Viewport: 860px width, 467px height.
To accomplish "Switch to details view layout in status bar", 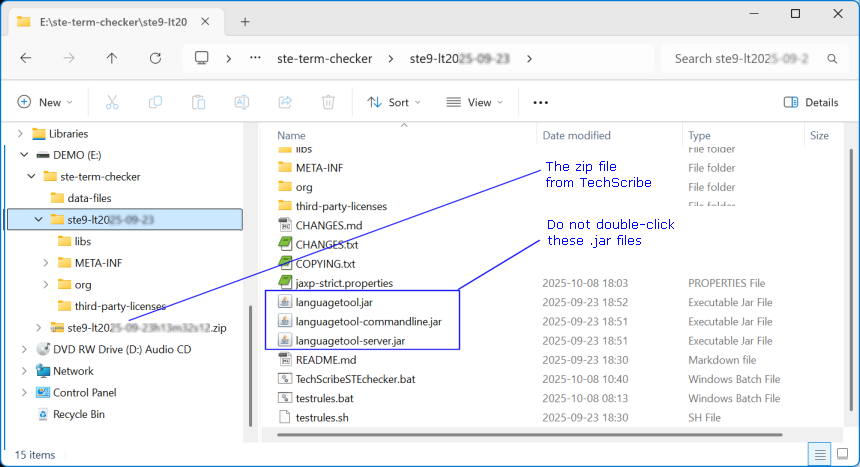I will point(819,454).
